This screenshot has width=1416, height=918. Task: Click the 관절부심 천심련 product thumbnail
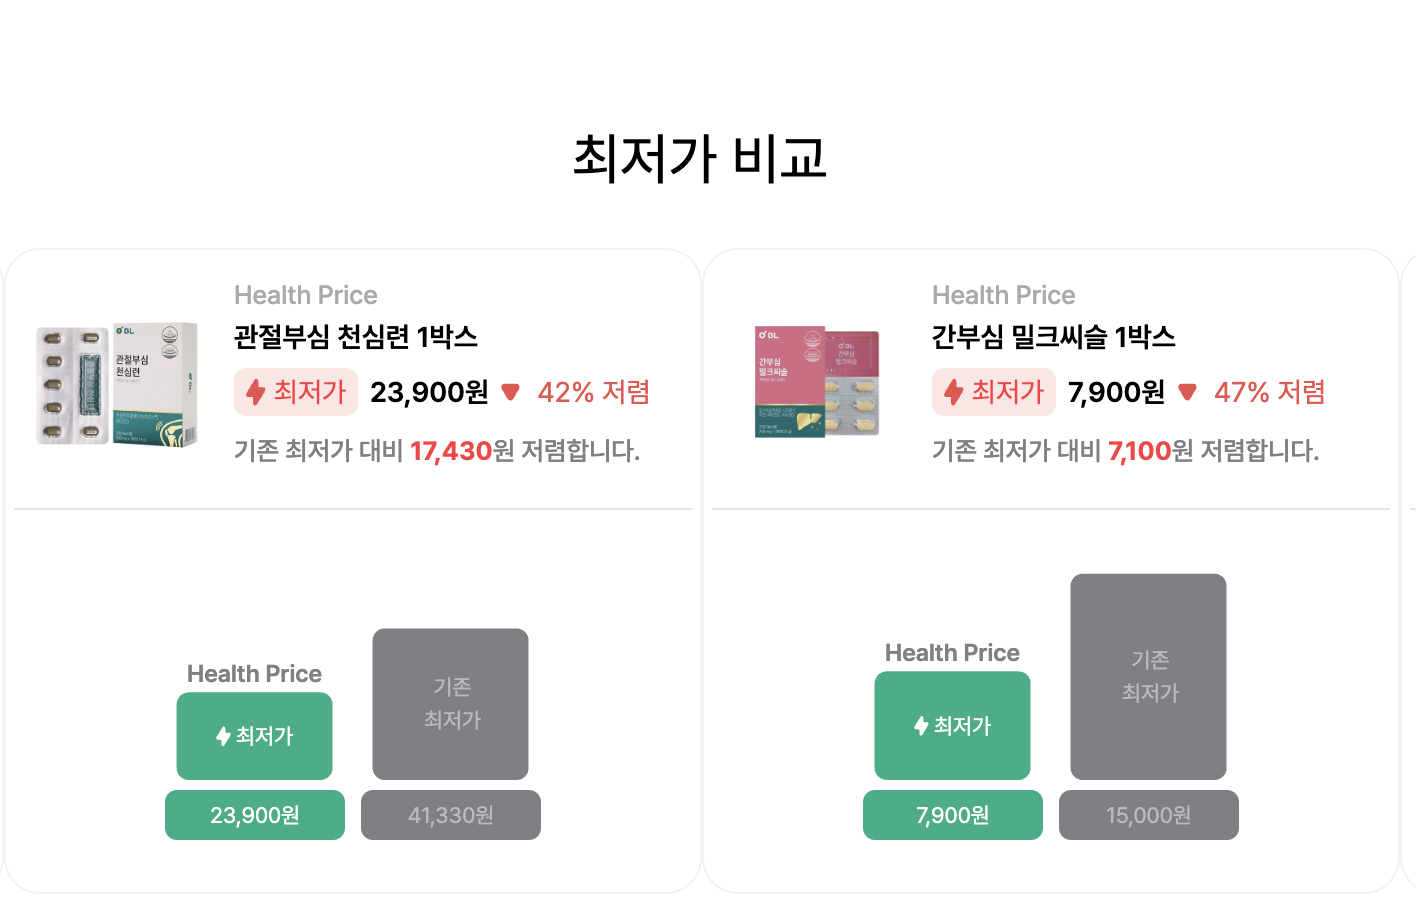click(x=116, y=383)
